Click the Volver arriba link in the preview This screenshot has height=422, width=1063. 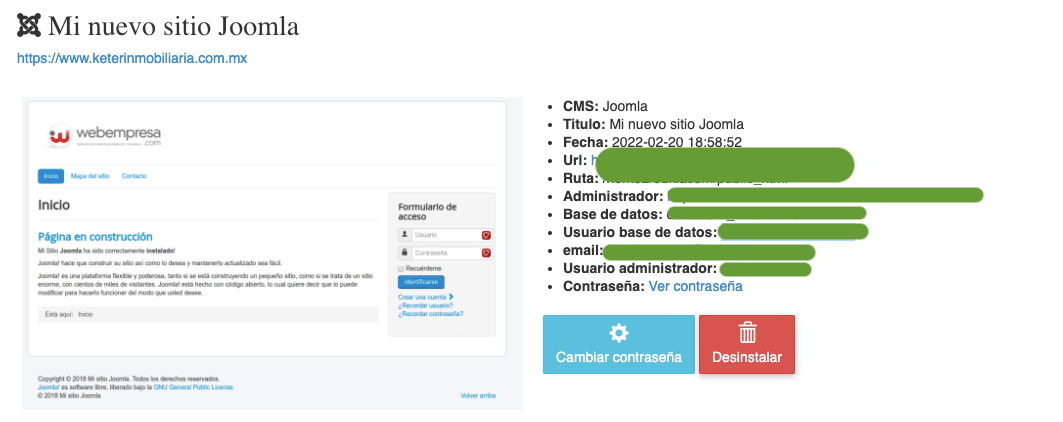click(478, 396)
